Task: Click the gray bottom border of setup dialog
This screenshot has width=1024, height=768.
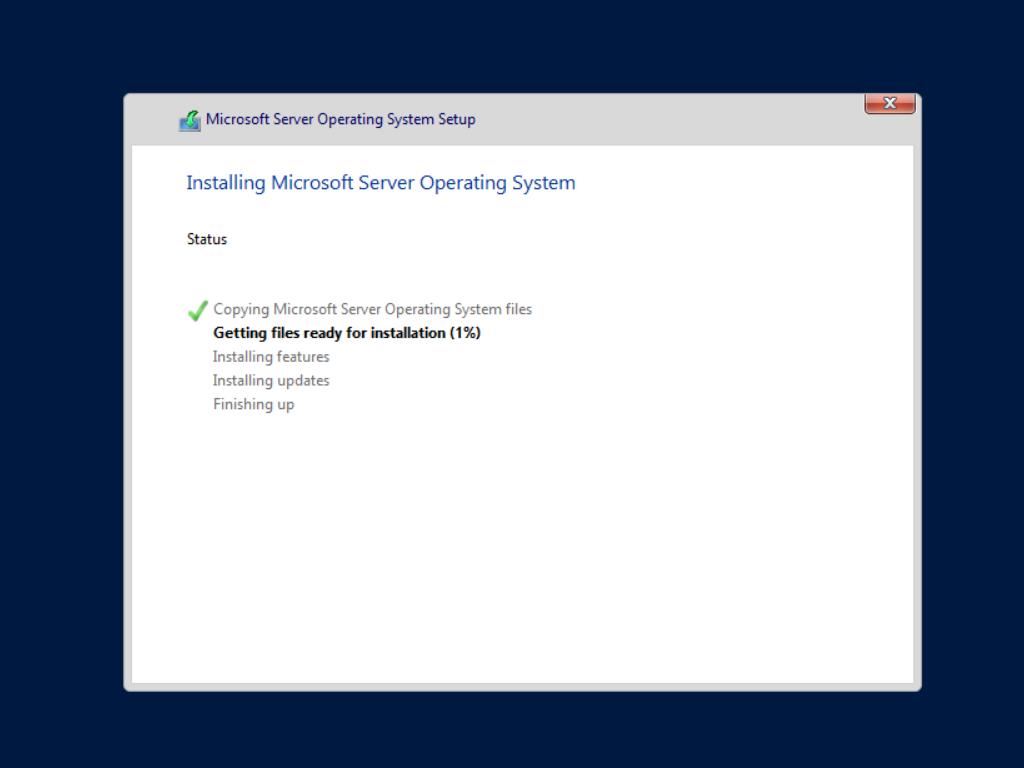Action: point(520,687)
